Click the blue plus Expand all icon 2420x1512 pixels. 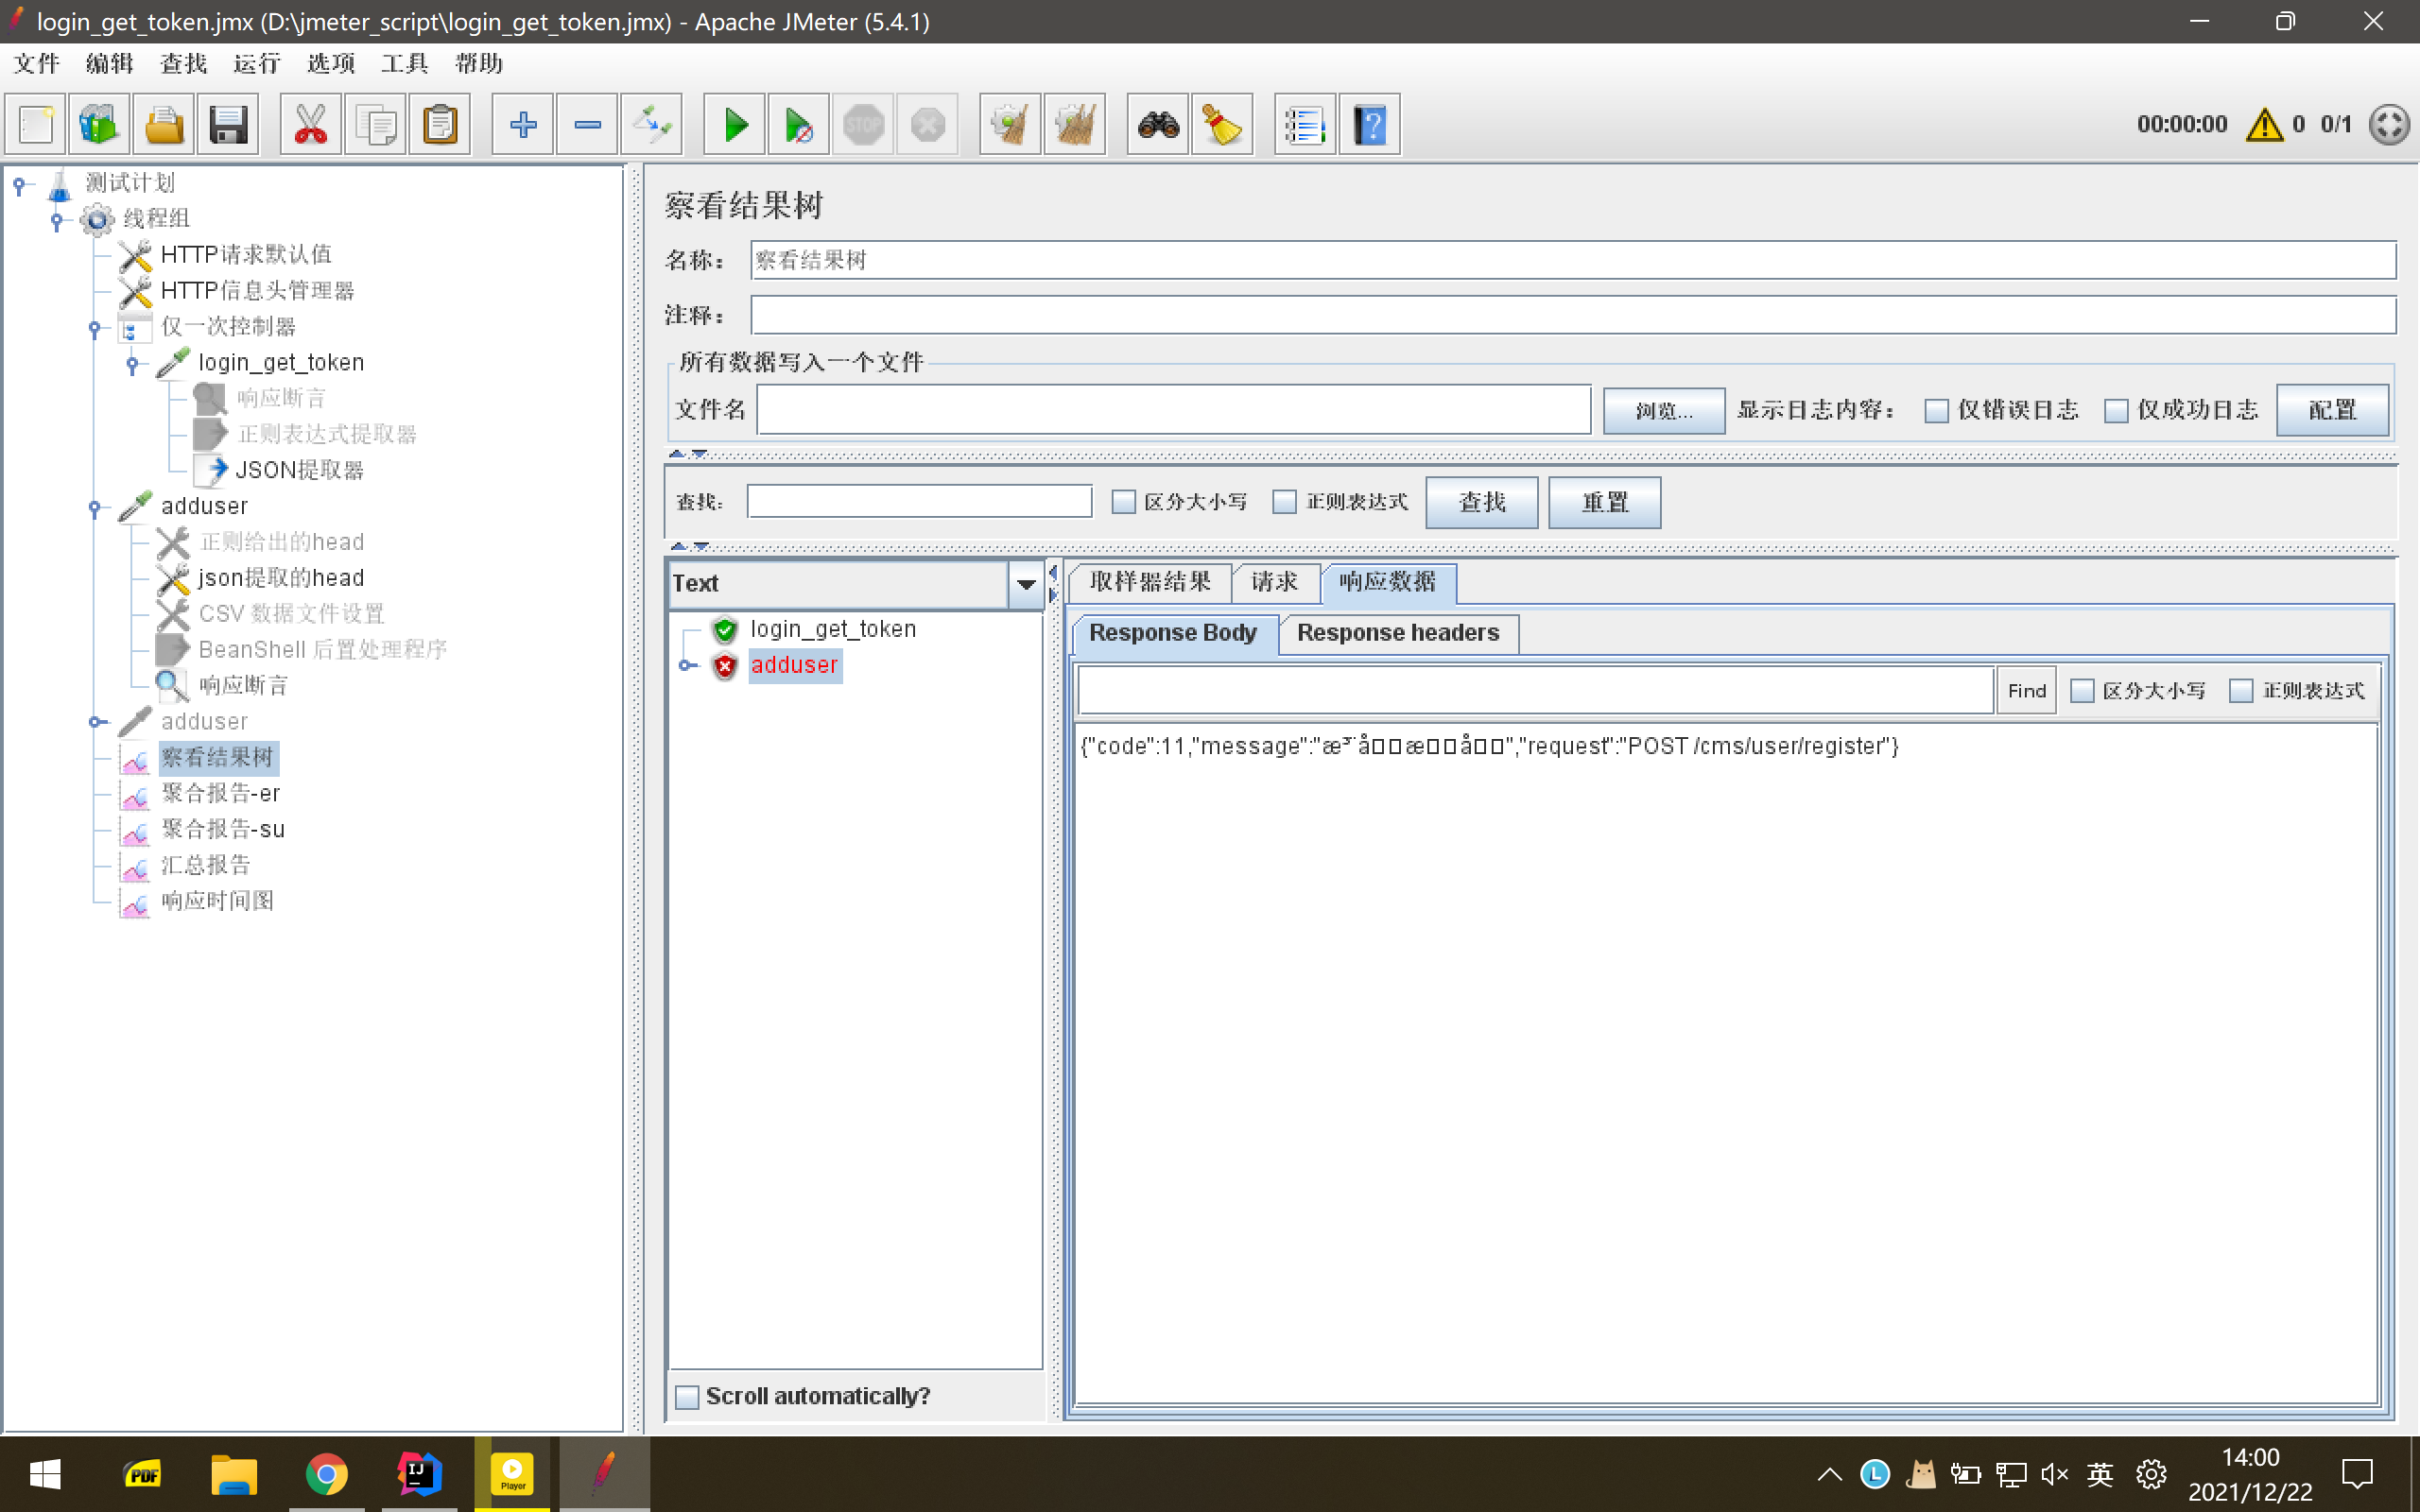click(522, 125)
